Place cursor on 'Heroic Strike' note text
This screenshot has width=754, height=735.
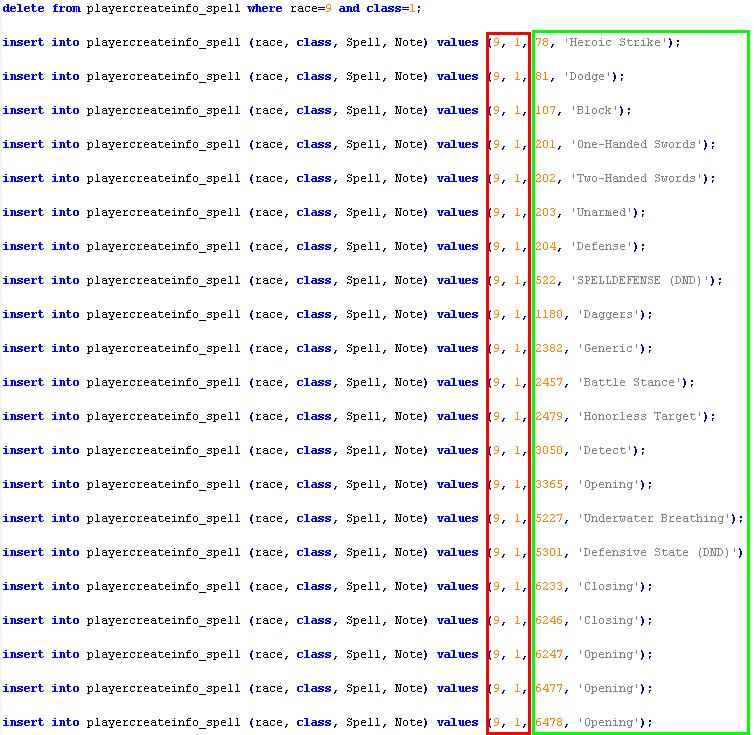click(616, 42)
